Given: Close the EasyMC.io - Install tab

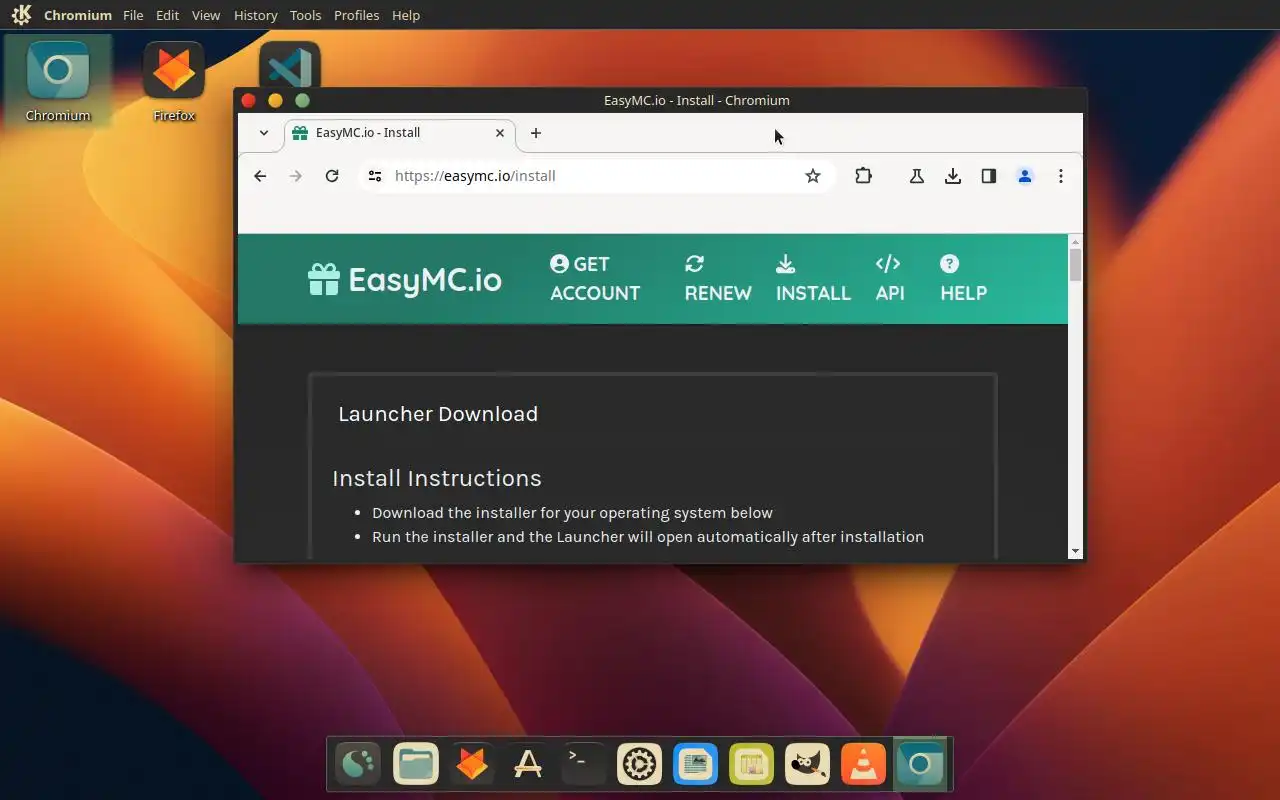Looking at the screenshot, I should 500,133.
